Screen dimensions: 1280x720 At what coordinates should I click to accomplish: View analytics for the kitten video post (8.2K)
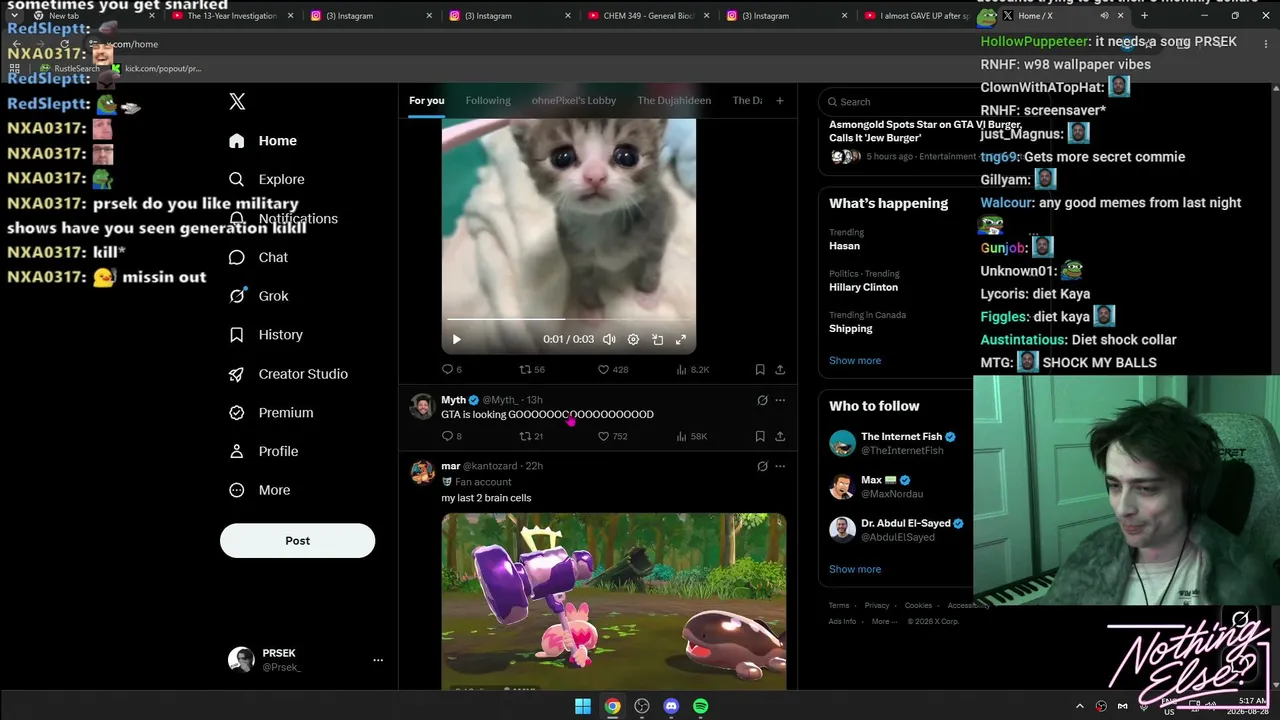click(x=693, y=369)
